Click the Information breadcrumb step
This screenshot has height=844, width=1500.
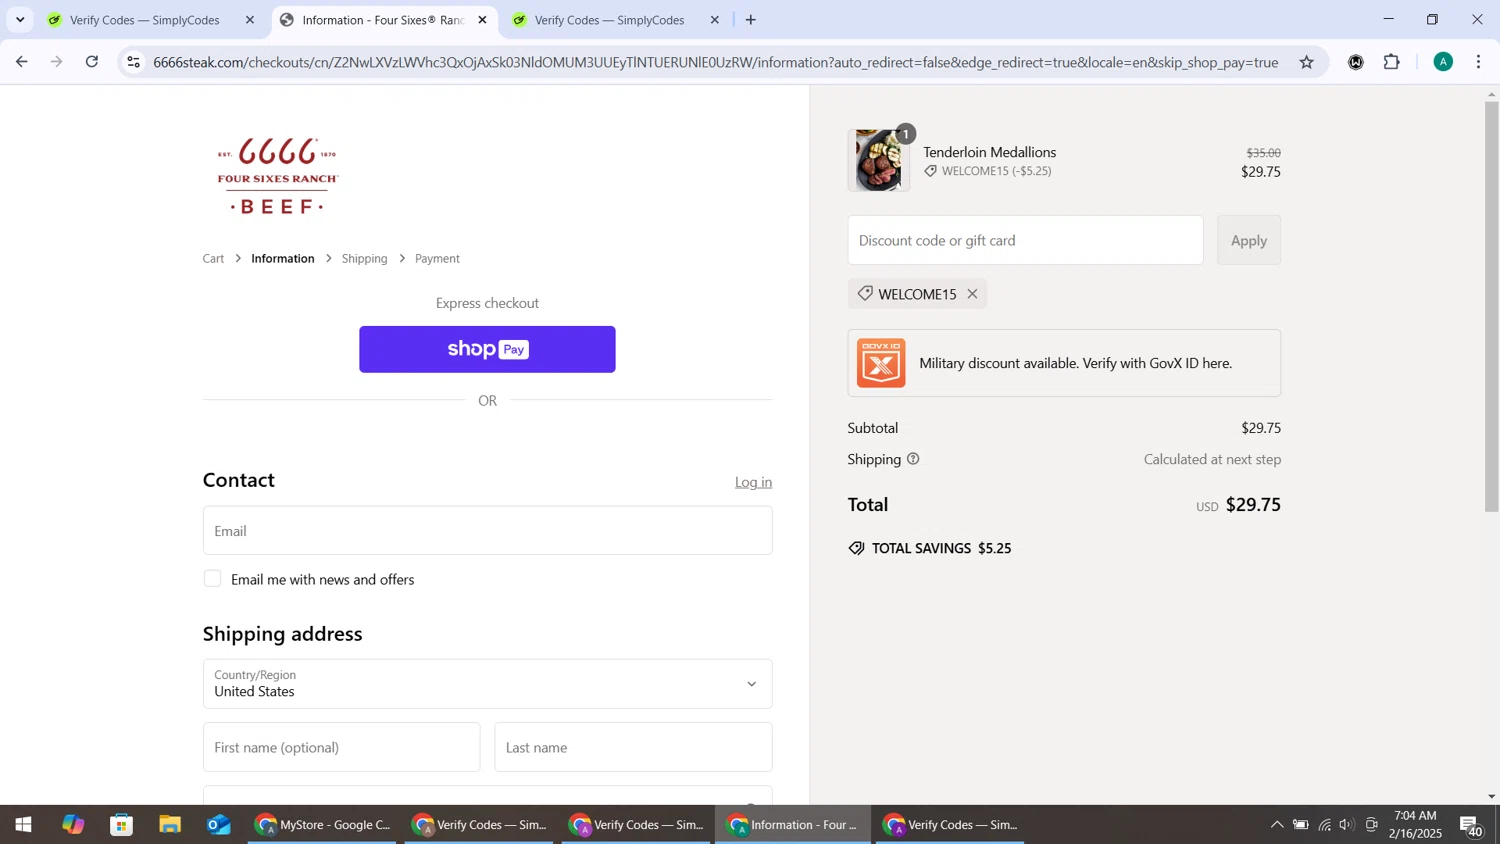click(x=283, y=258)
